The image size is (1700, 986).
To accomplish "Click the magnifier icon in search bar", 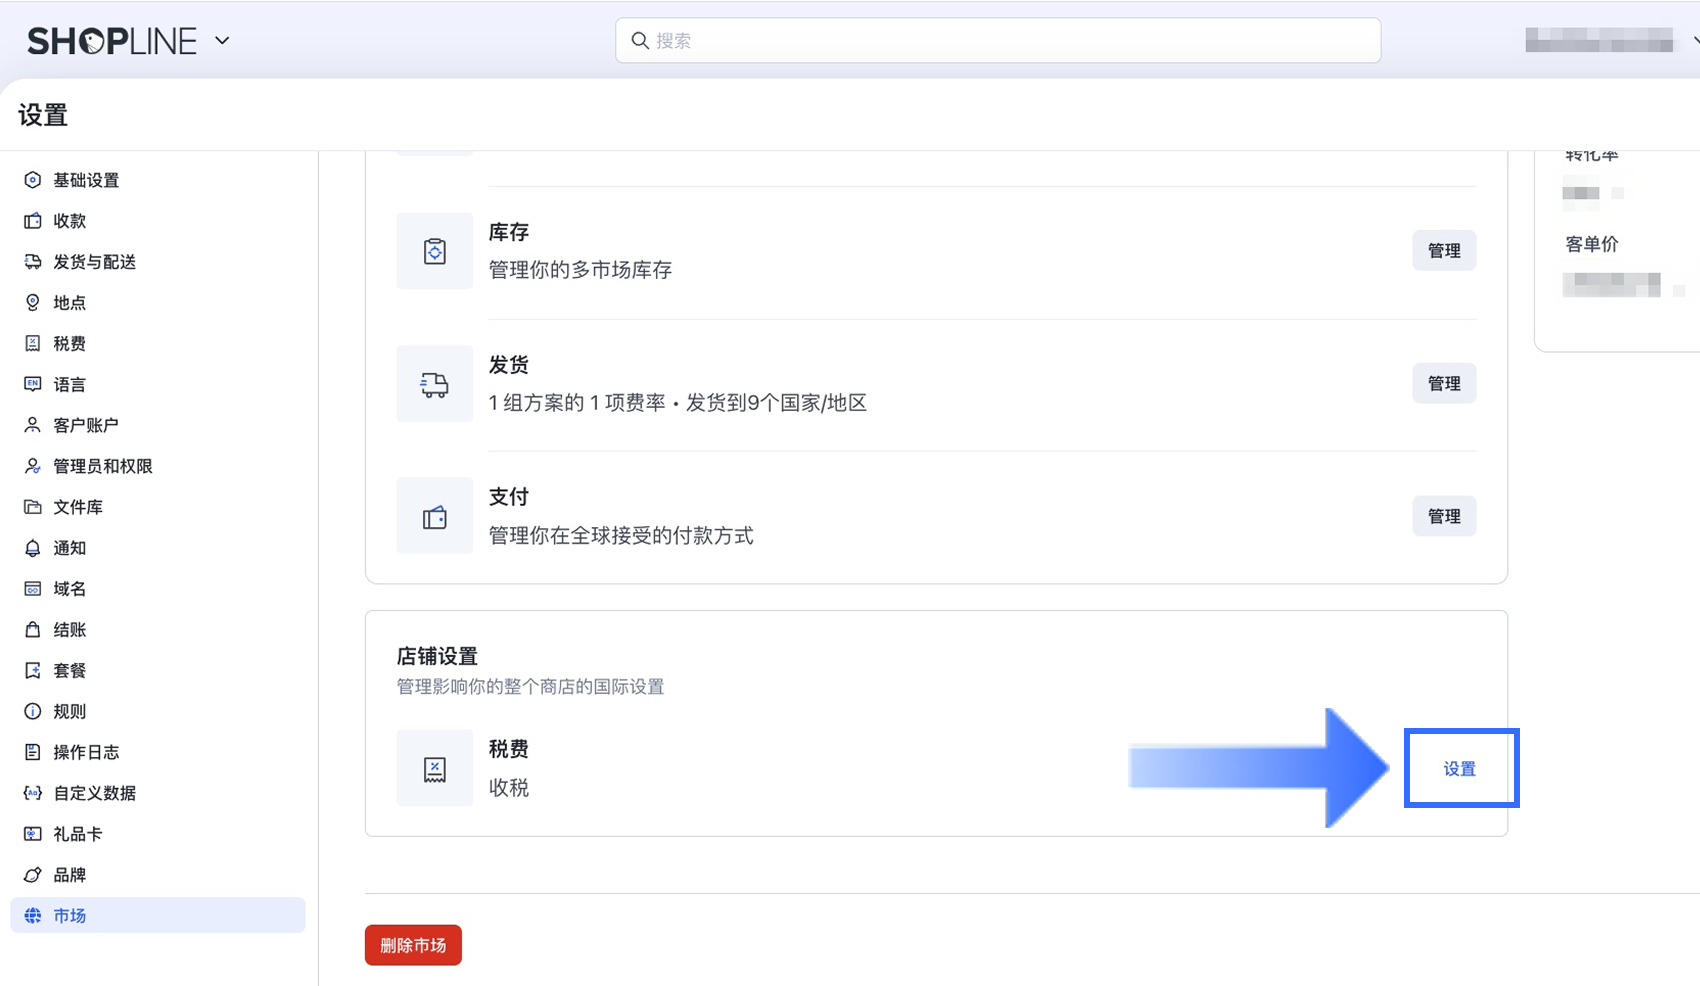I will click(x=640, y=41).
